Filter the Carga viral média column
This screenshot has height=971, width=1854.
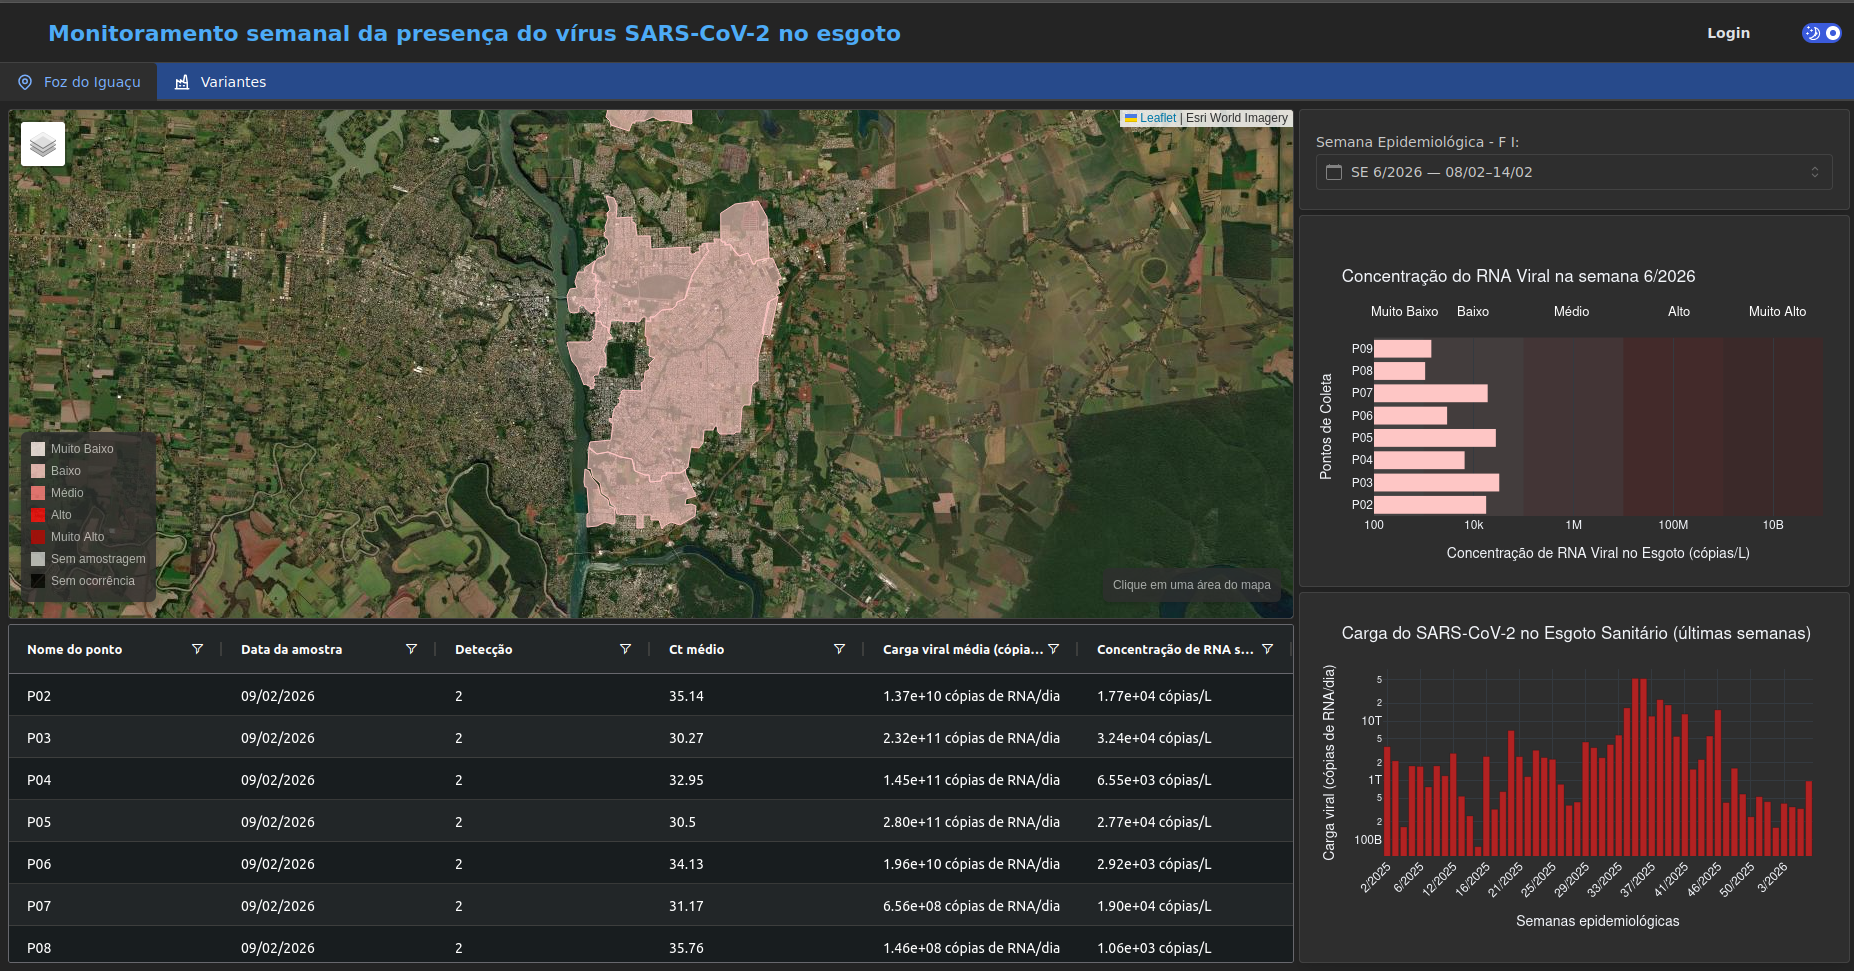1053,649
